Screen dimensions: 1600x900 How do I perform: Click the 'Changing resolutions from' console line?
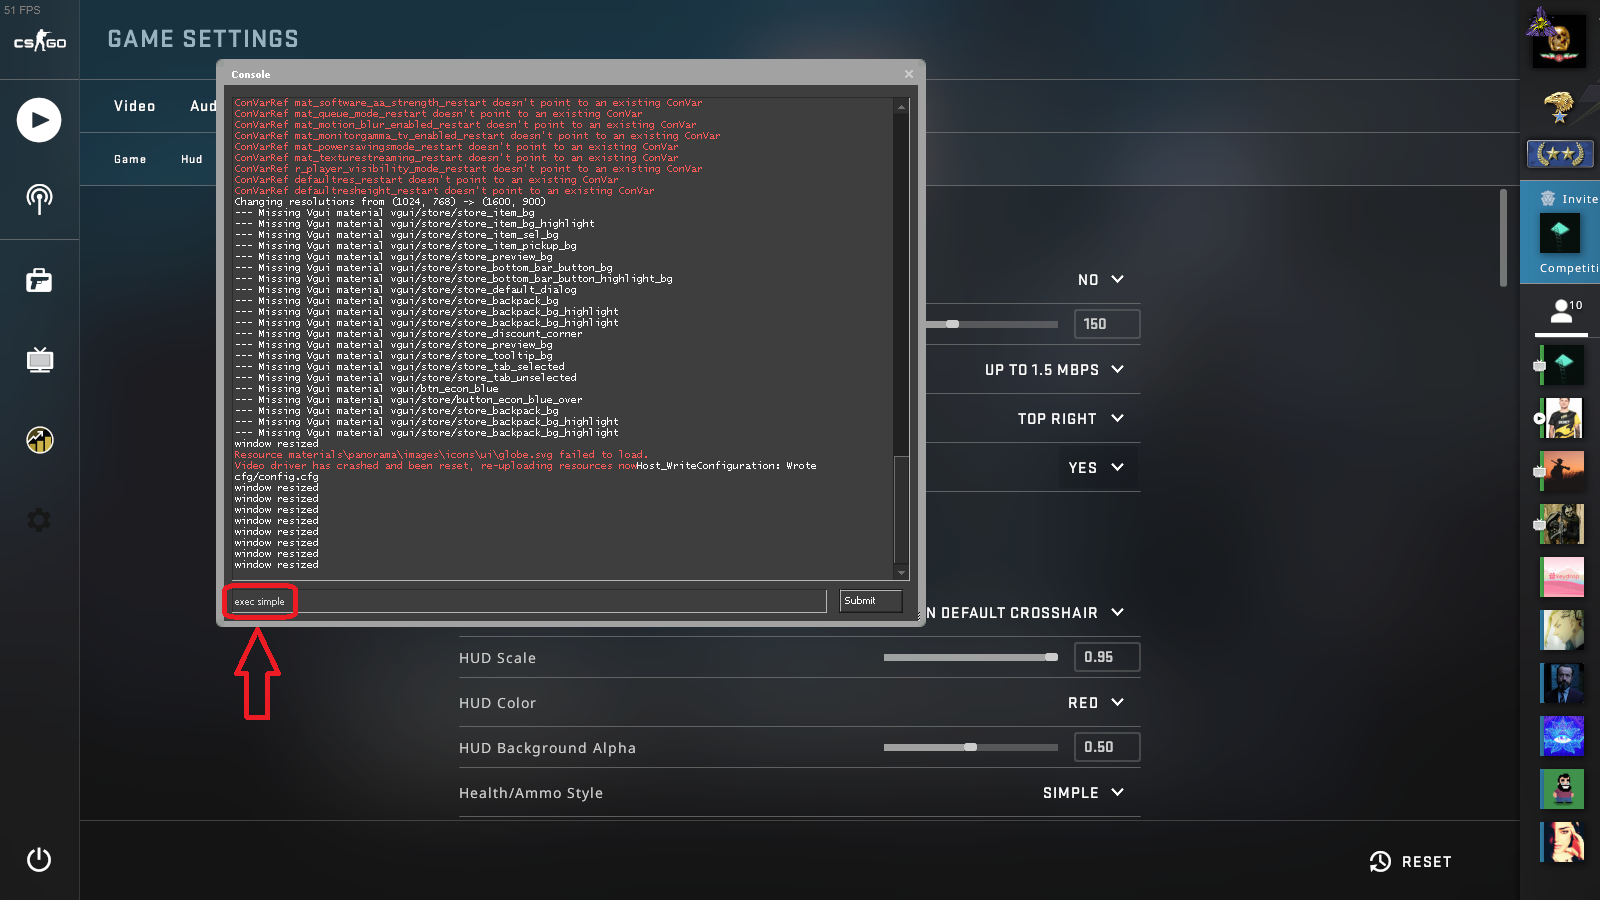pos(390,202)
